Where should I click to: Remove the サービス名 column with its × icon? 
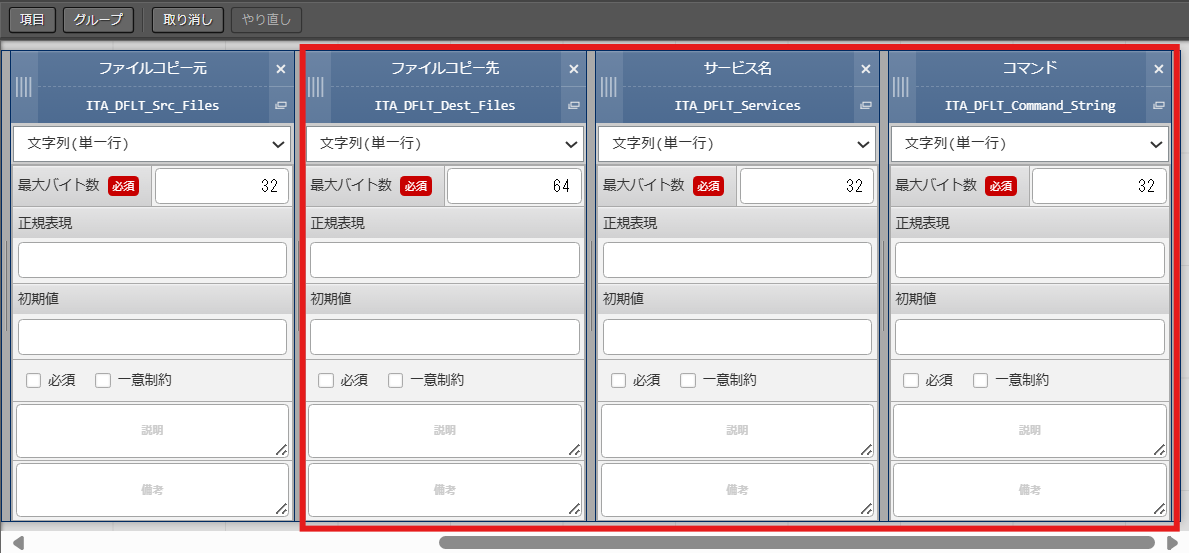coord(866,69)
